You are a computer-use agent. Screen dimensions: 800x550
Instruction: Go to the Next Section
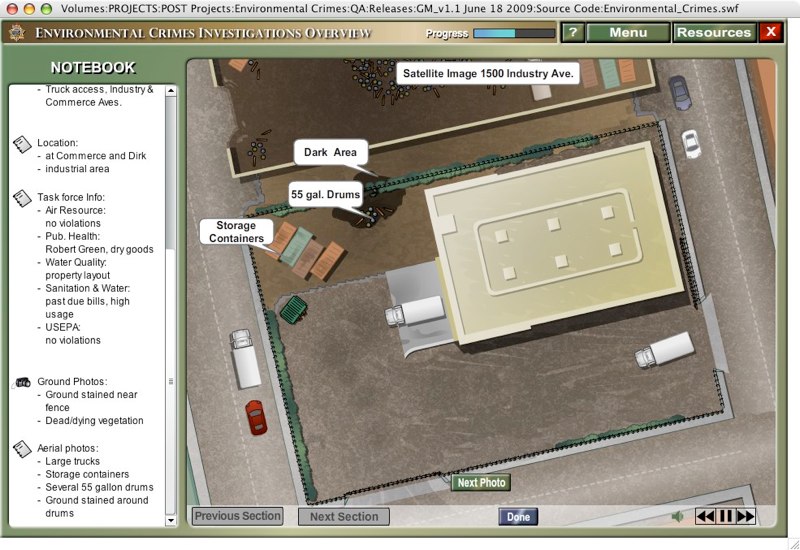[x=344, y=516]
